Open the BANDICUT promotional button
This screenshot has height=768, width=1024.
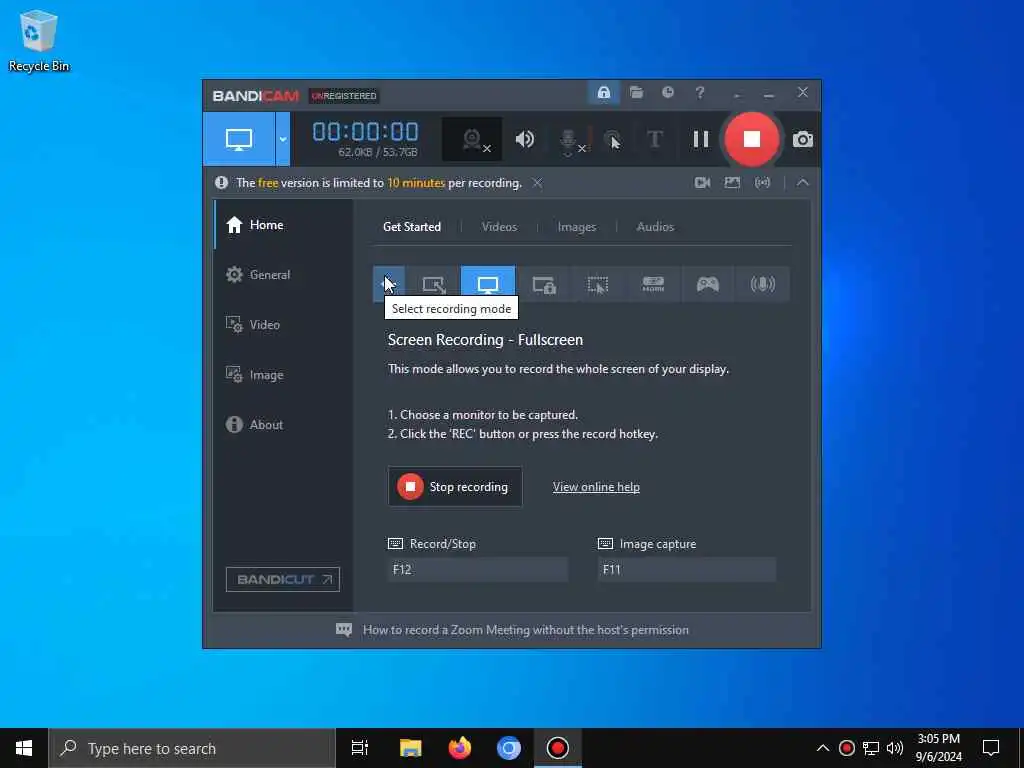[283, 579]
